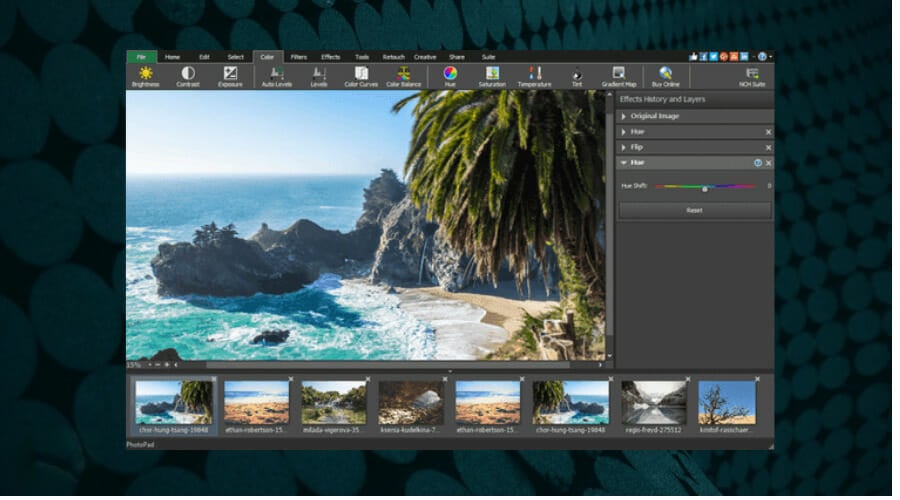900x500 pixels.
Task: Click the Hue Shift slider
Action: [x=705, y=187]
